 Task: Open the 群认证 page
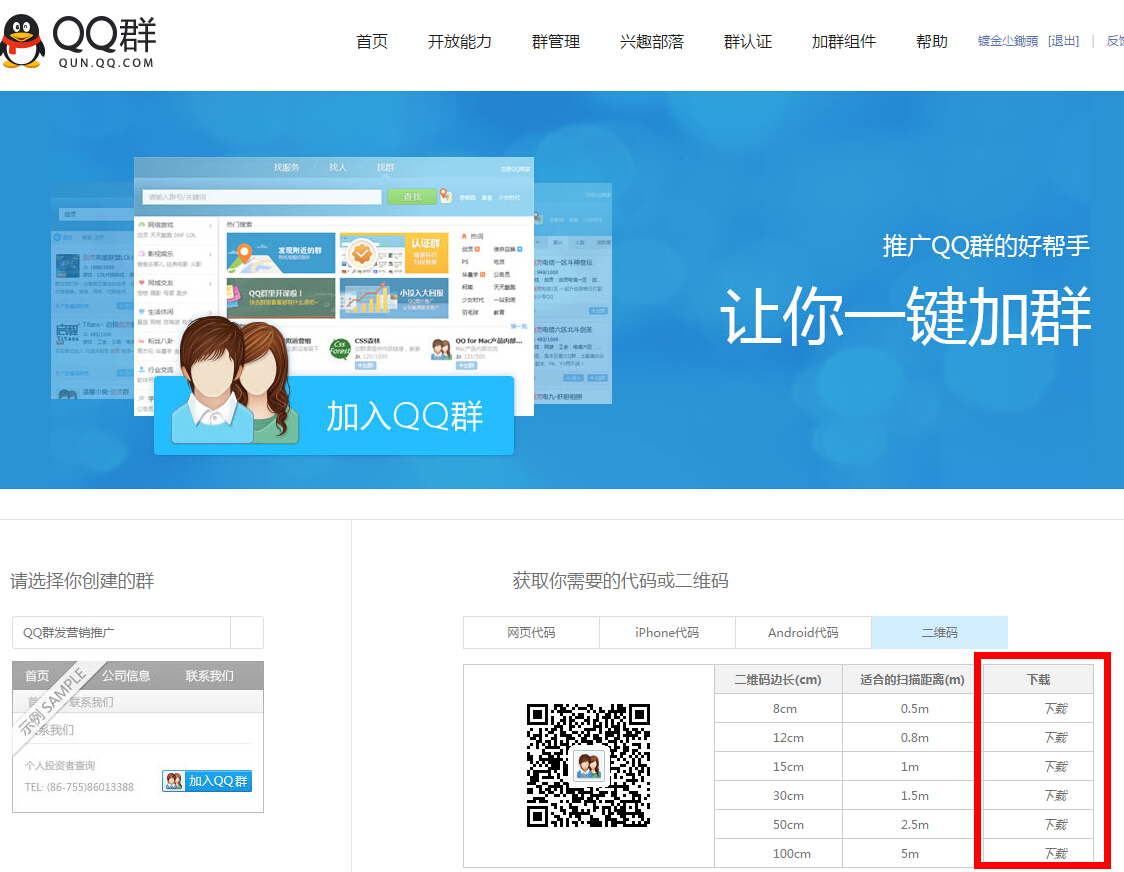click(x=747, y=41)
